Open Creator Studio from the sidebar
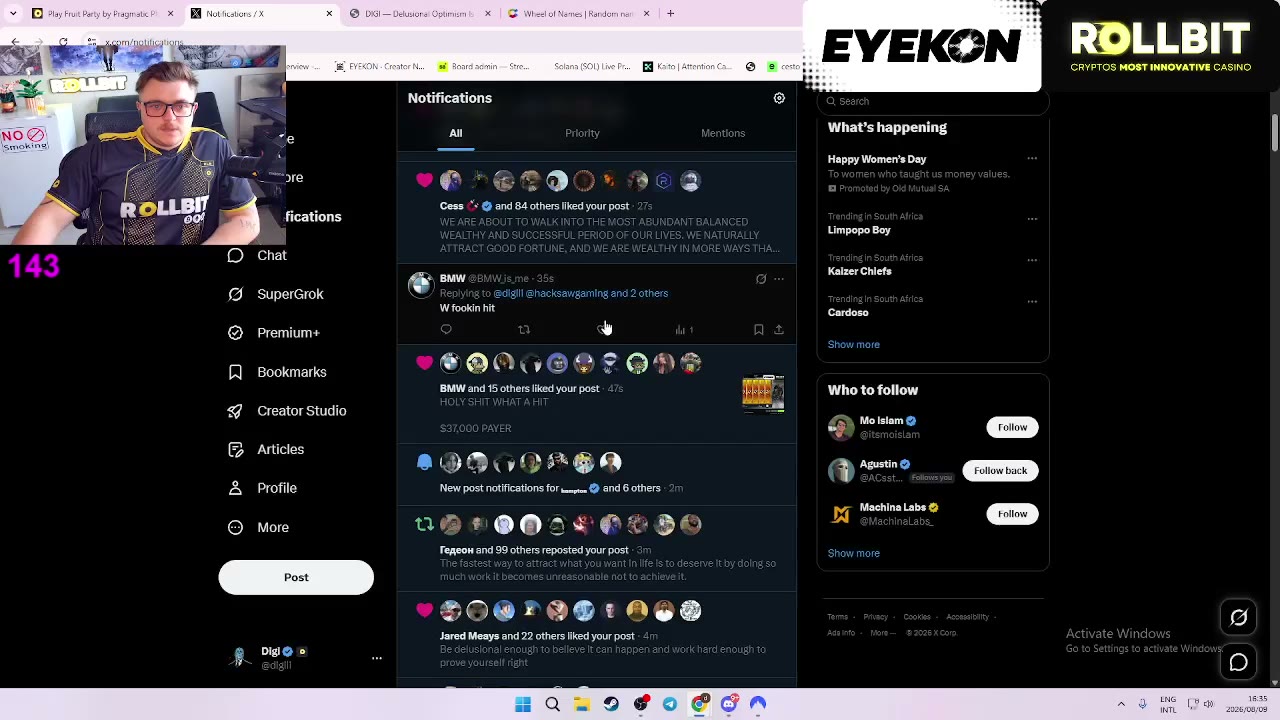 [x=287, y=411]
